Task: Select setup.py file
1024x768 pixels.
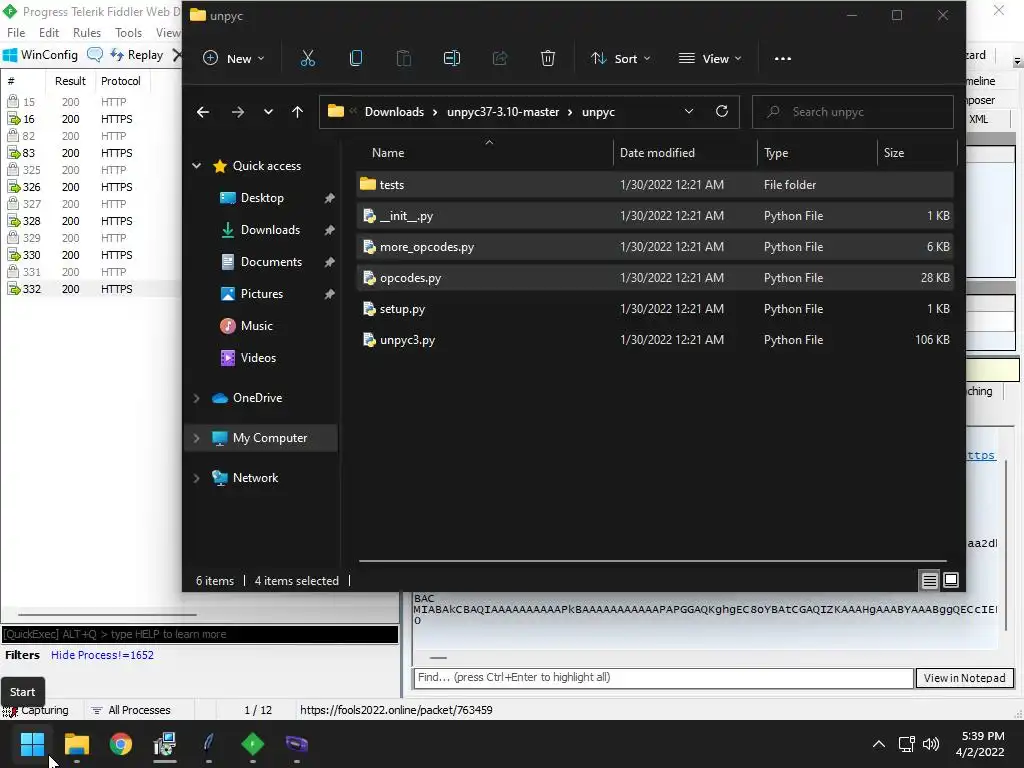Action: 655,309
